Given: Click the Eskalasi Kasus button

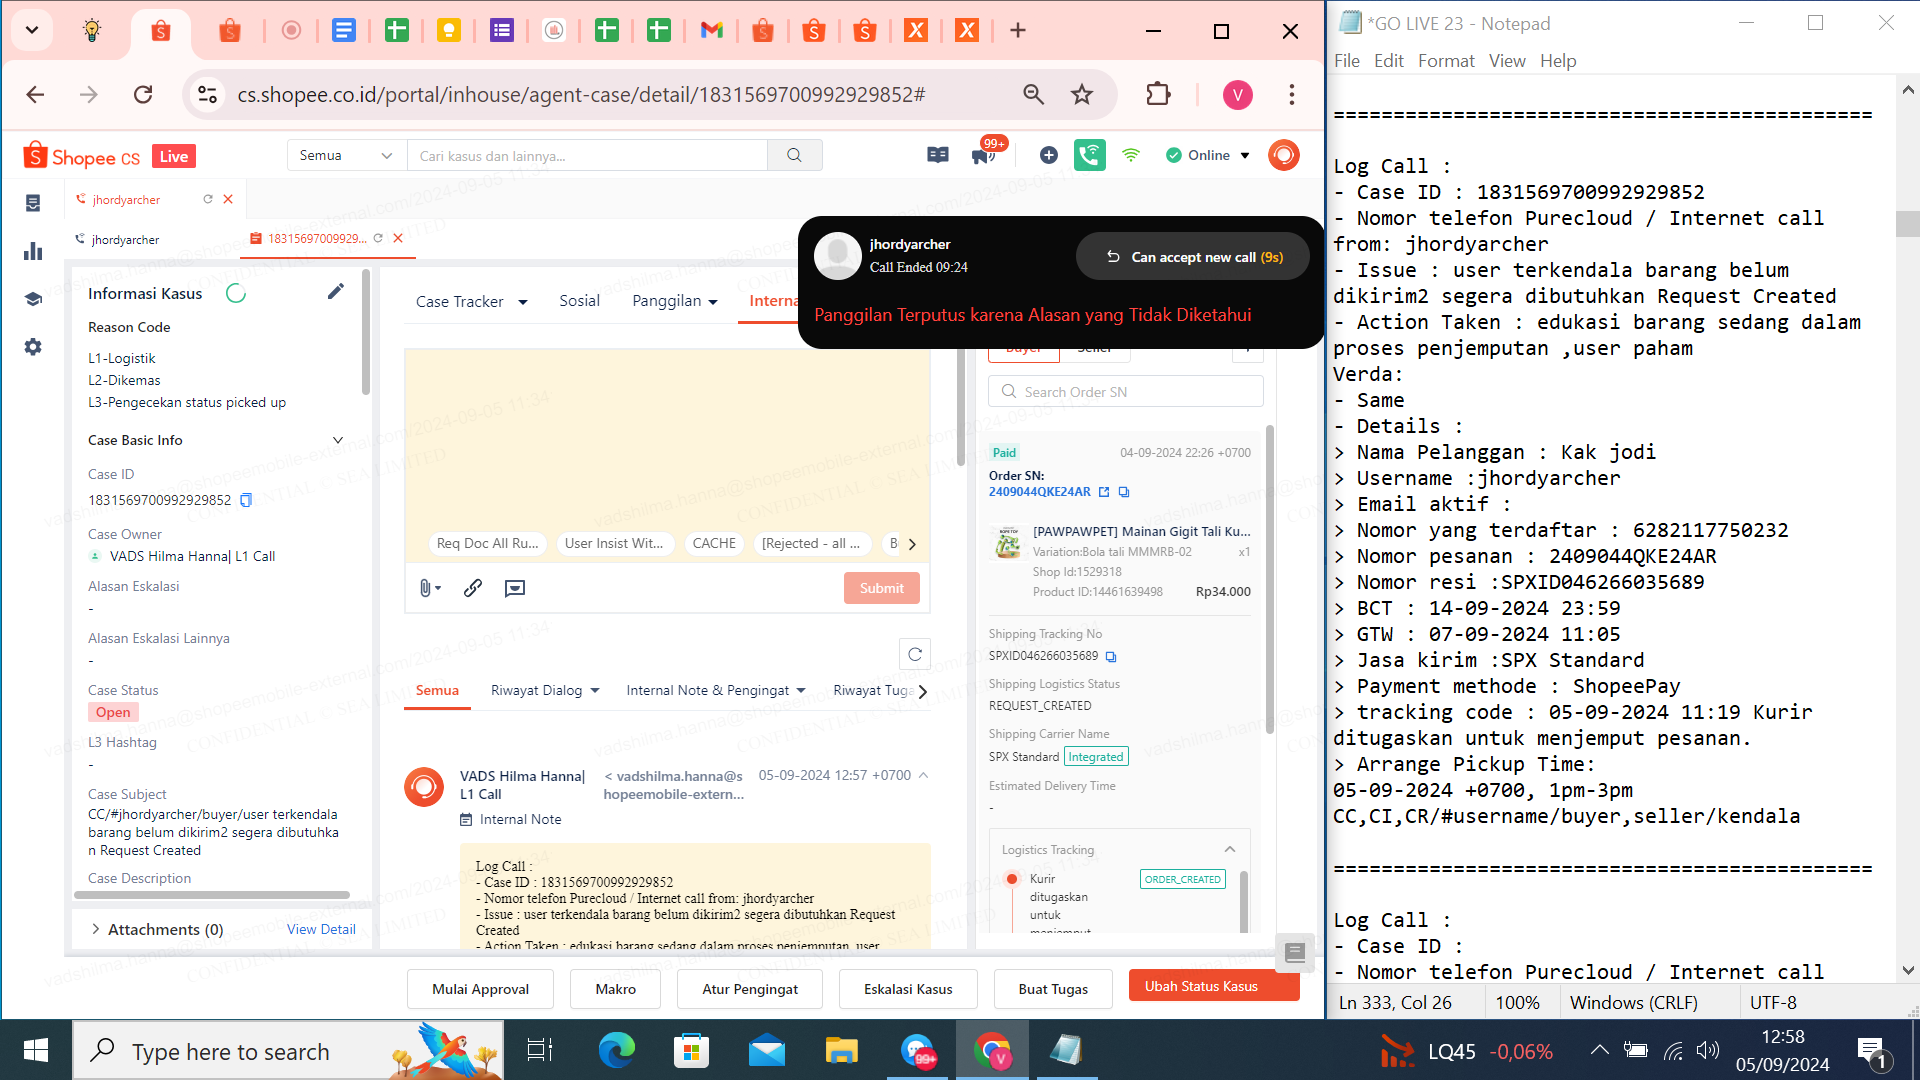Looking at the screenshot, I should (908, 989).
